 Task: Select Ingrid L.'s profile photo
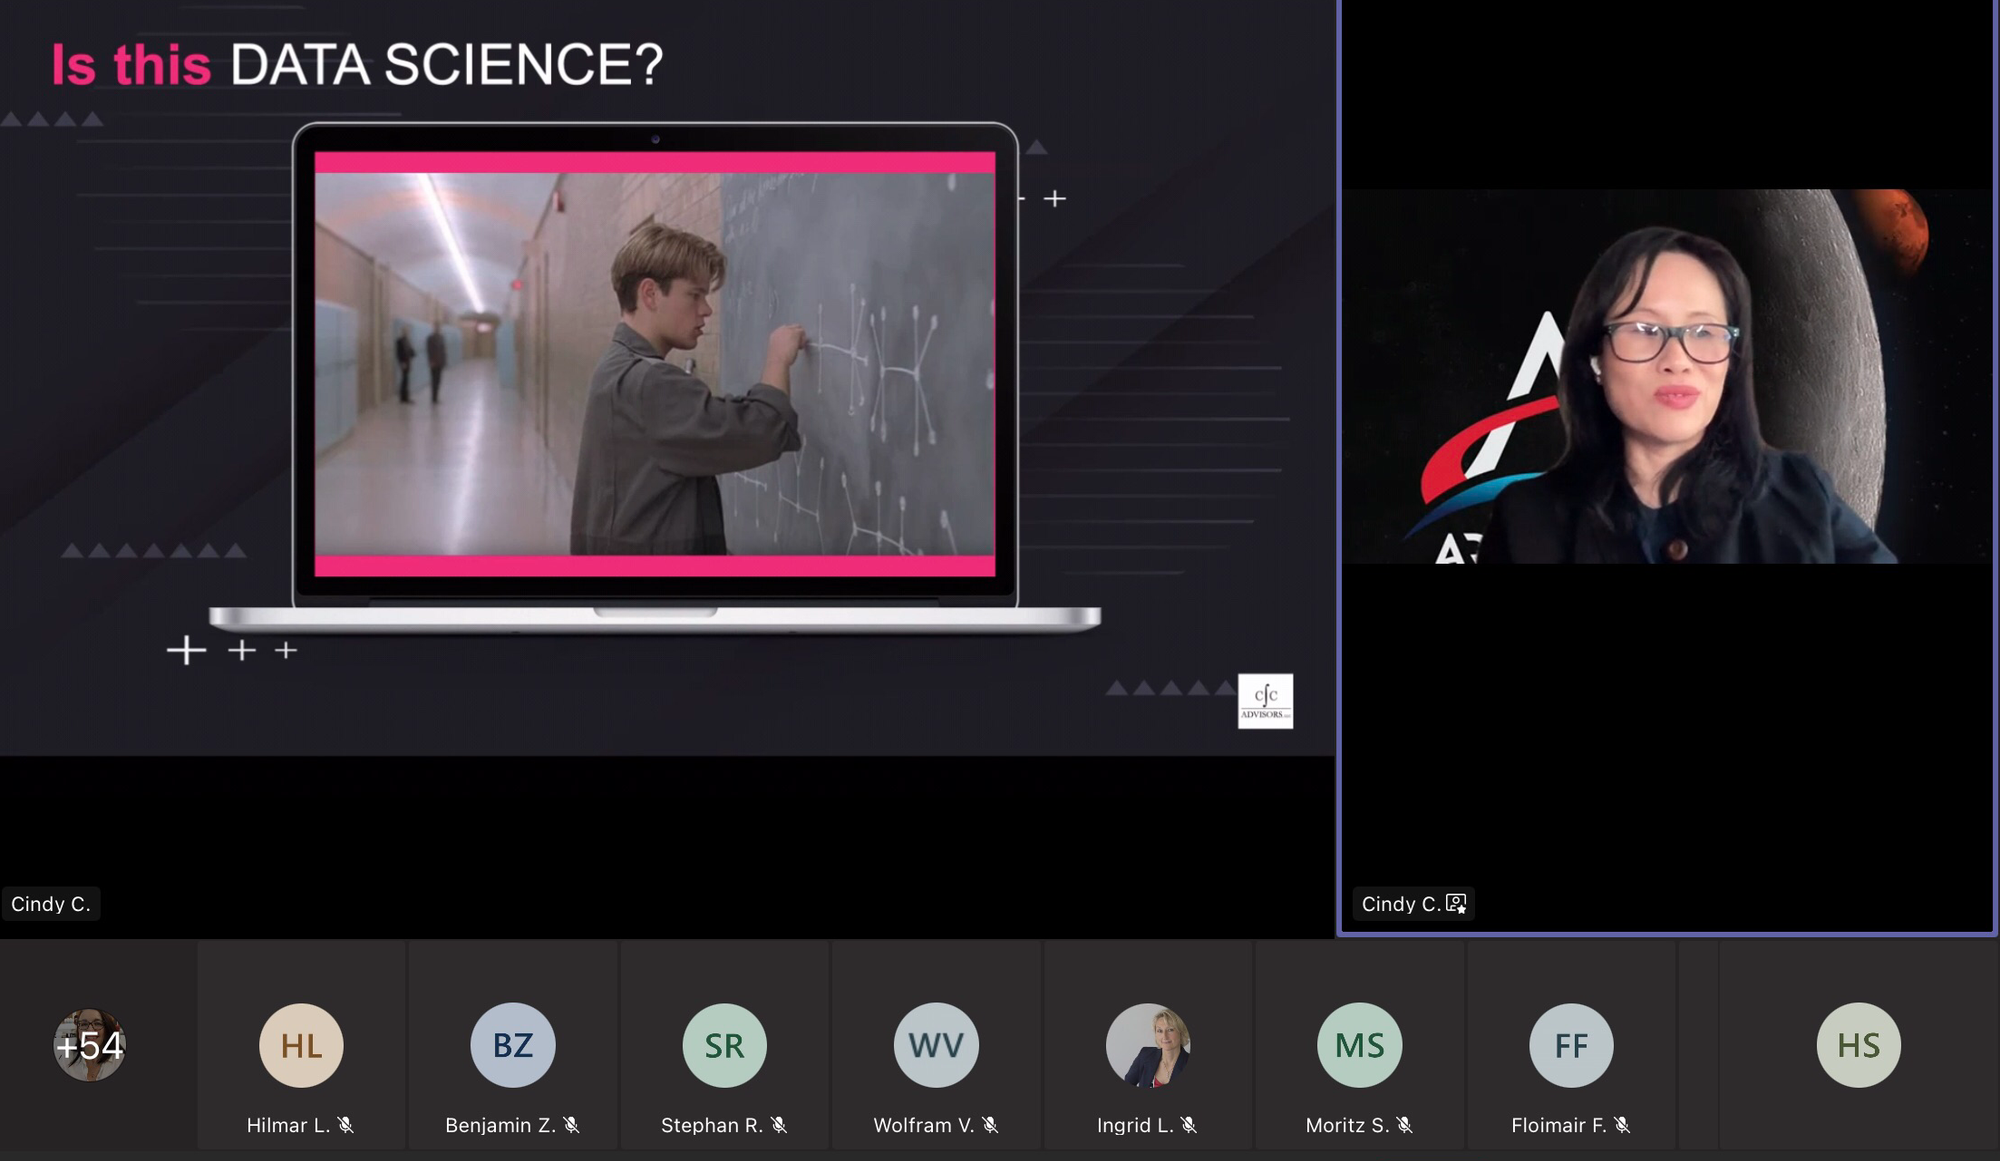click(x=1148, y=1045)
